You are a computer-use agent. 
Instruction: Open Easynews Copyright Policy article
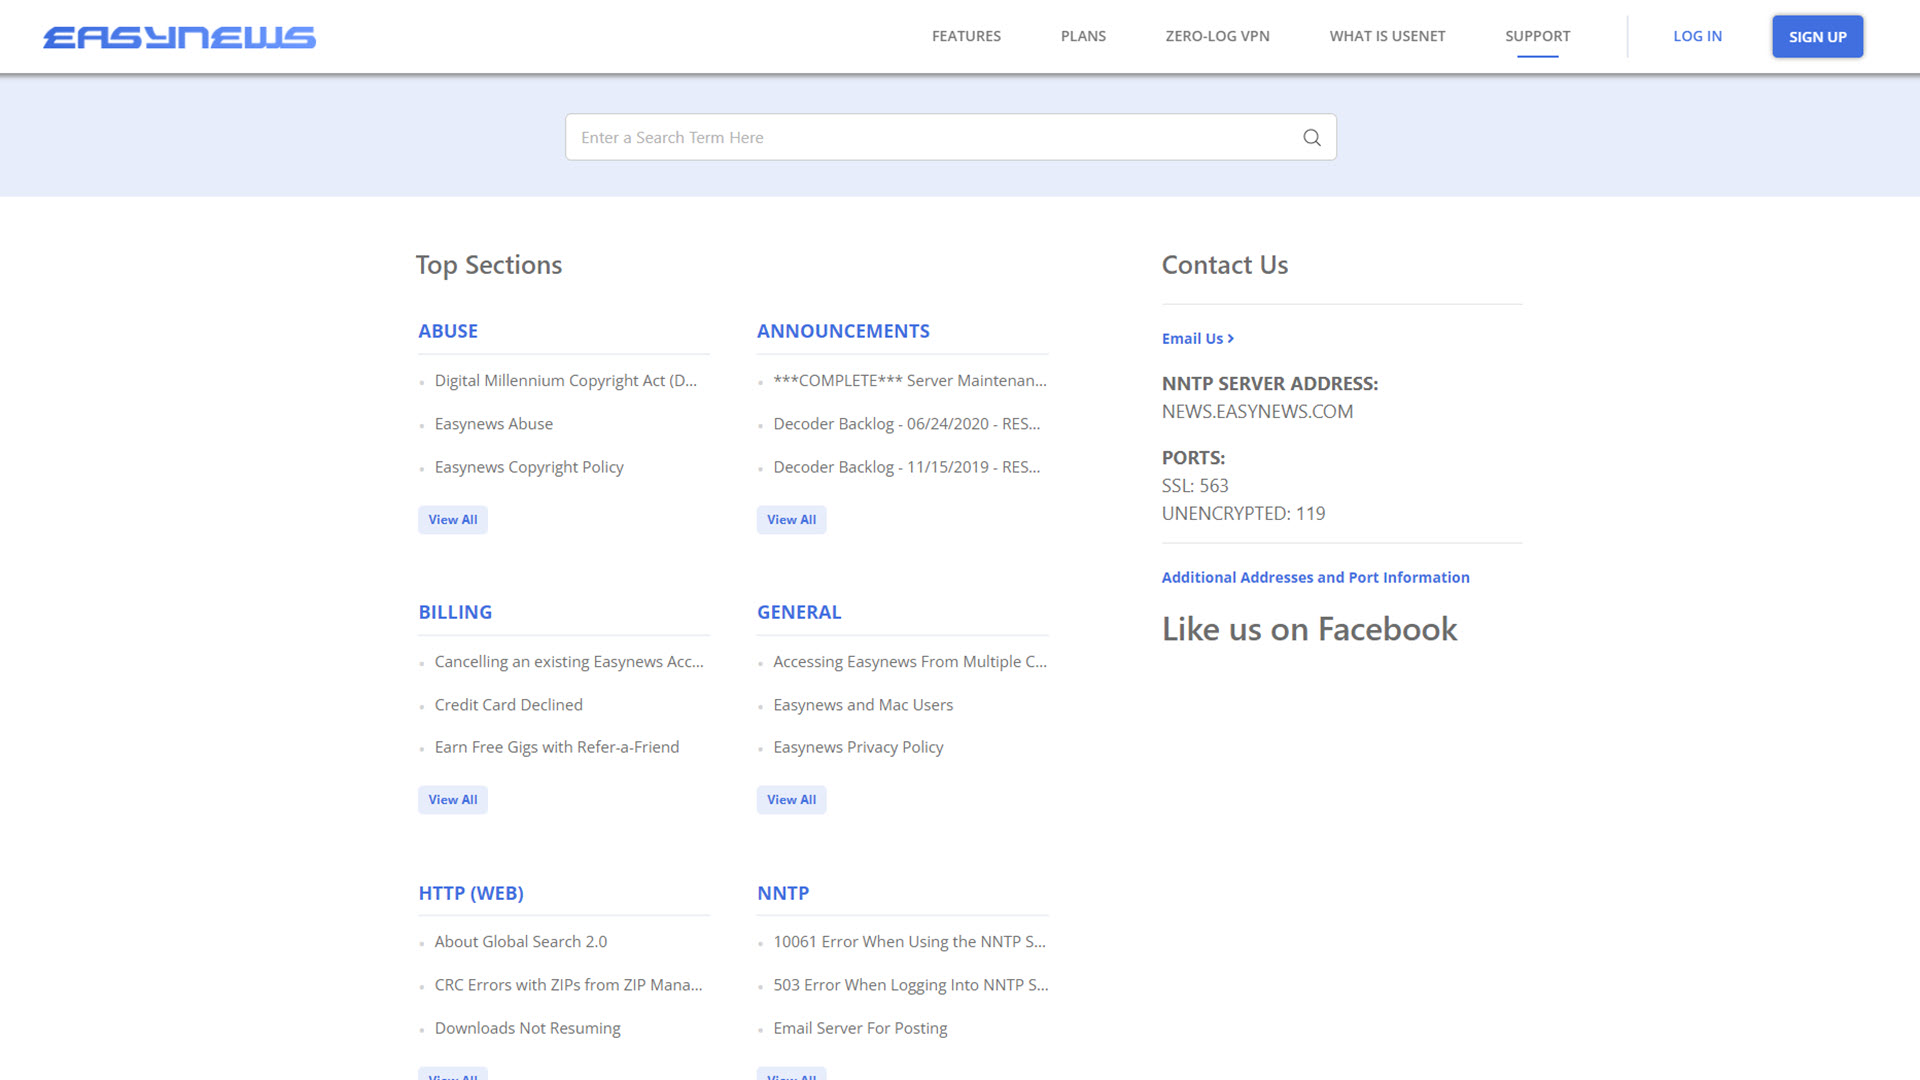click(529, 467)
